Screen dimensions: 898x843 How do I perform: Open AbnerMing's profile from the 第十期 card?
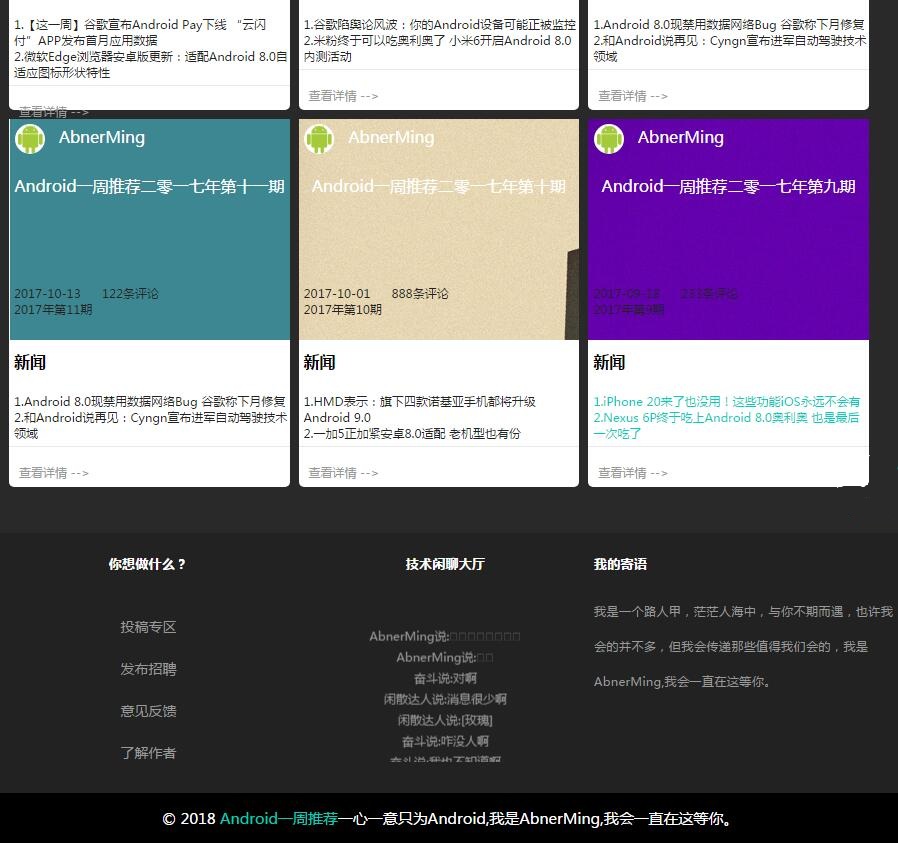click(391, 137)
